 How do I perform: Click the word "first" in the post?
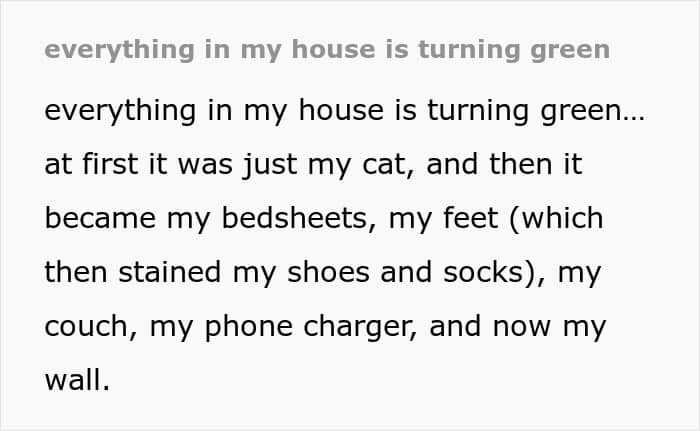(x=110, y=164)
